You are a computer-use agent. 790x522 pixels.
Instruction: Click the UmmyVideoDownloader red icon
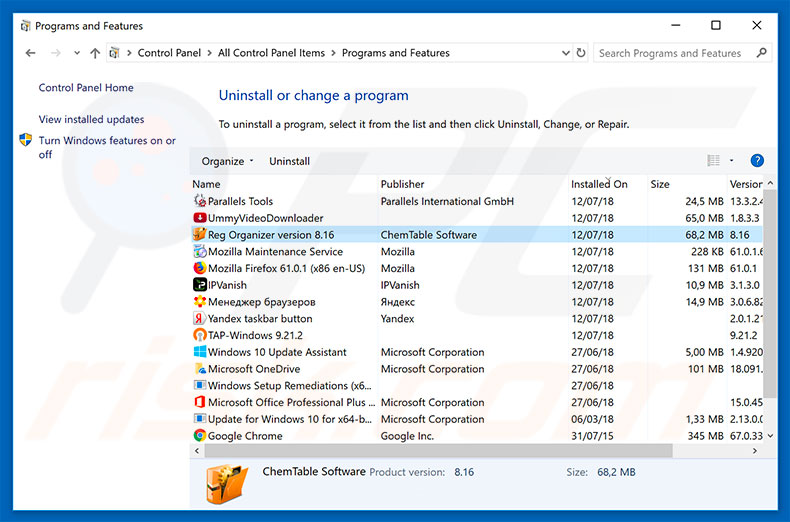pyautogui.click(x=200, y=218)
